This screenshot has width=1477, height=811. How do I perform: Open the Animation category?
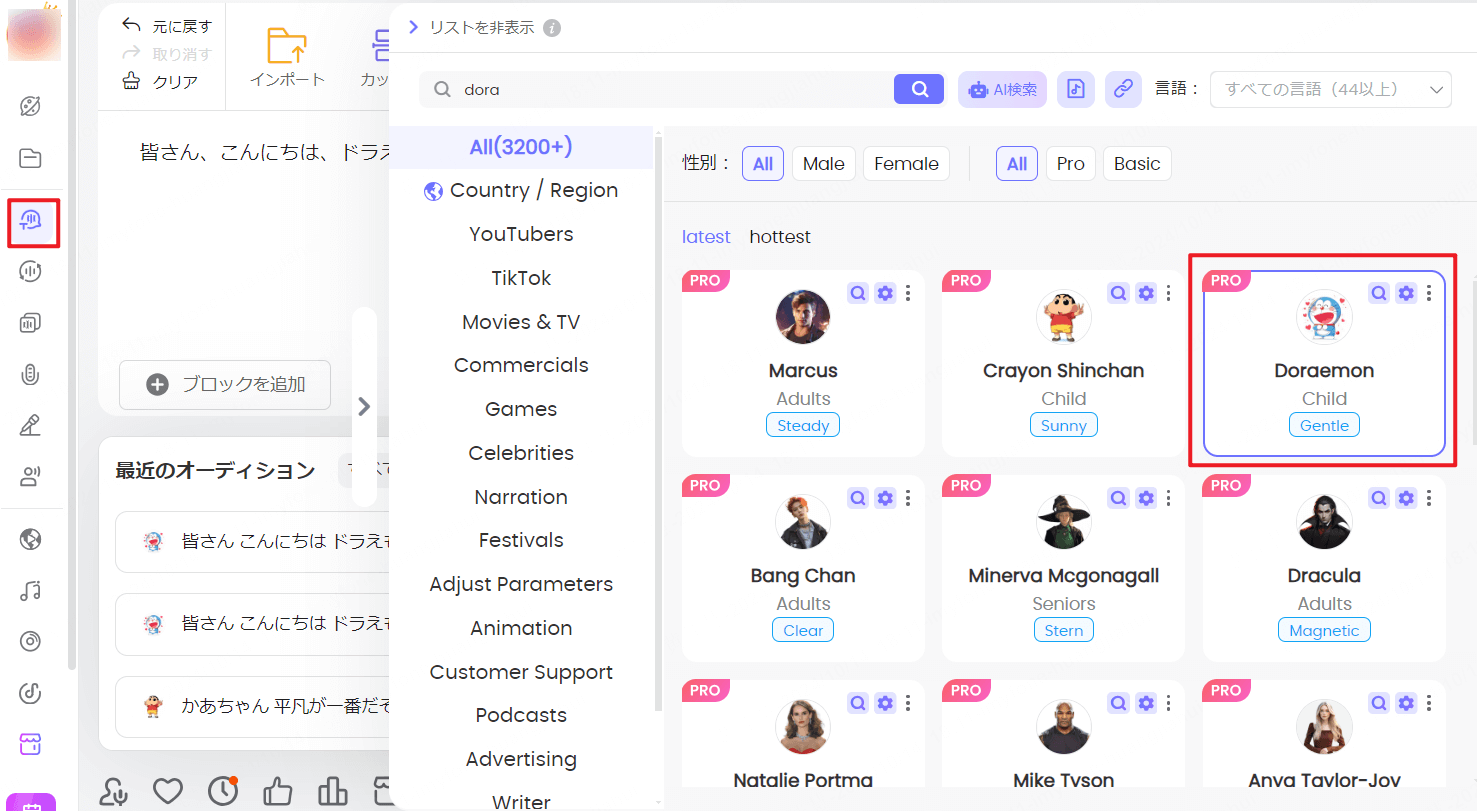[x=521, y=628]
